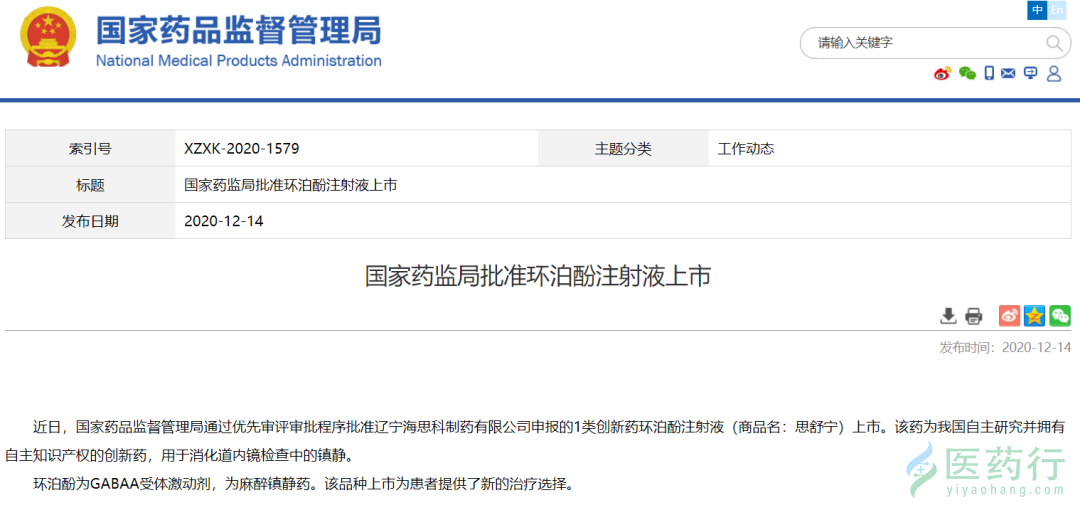Click the paragraph starting with 近日
Viewport: 1080px width, 510px height.
pos(537,441)
